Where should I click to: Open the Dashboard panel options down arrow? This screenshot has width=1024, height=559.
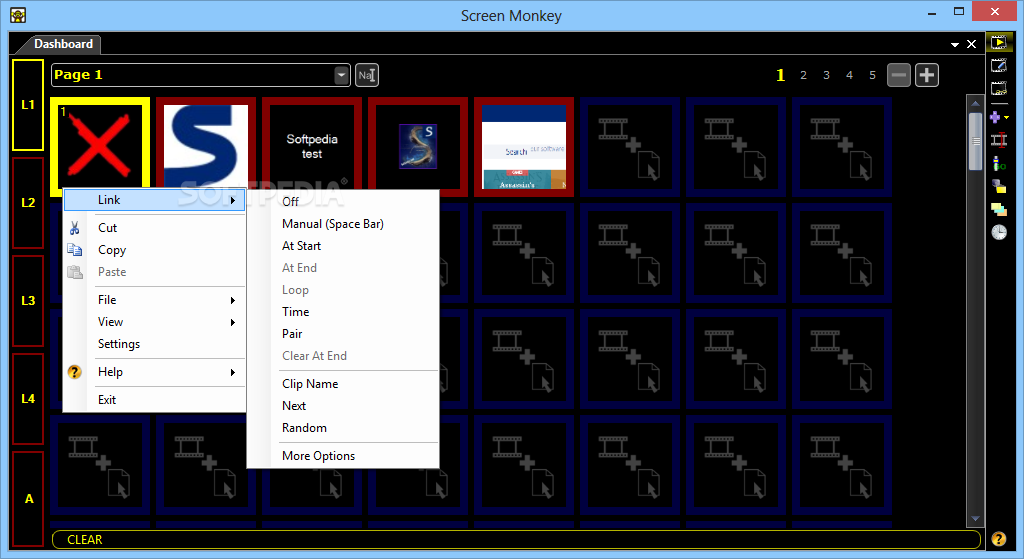[x=955, y=44]
